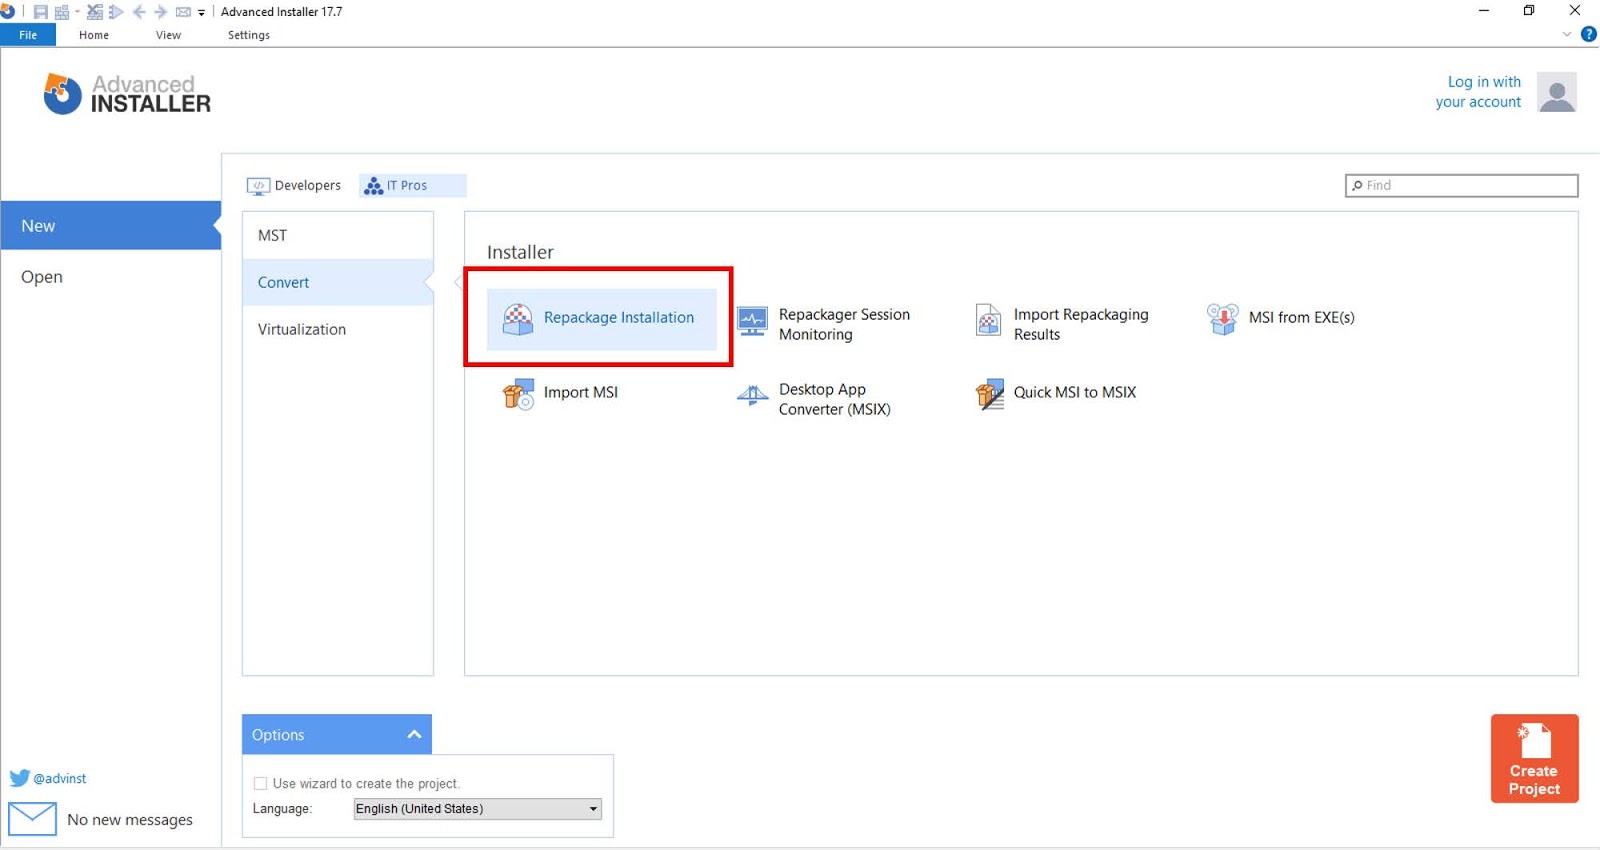Toggle Use wizard to create the project checkbox

pos(260,783)
